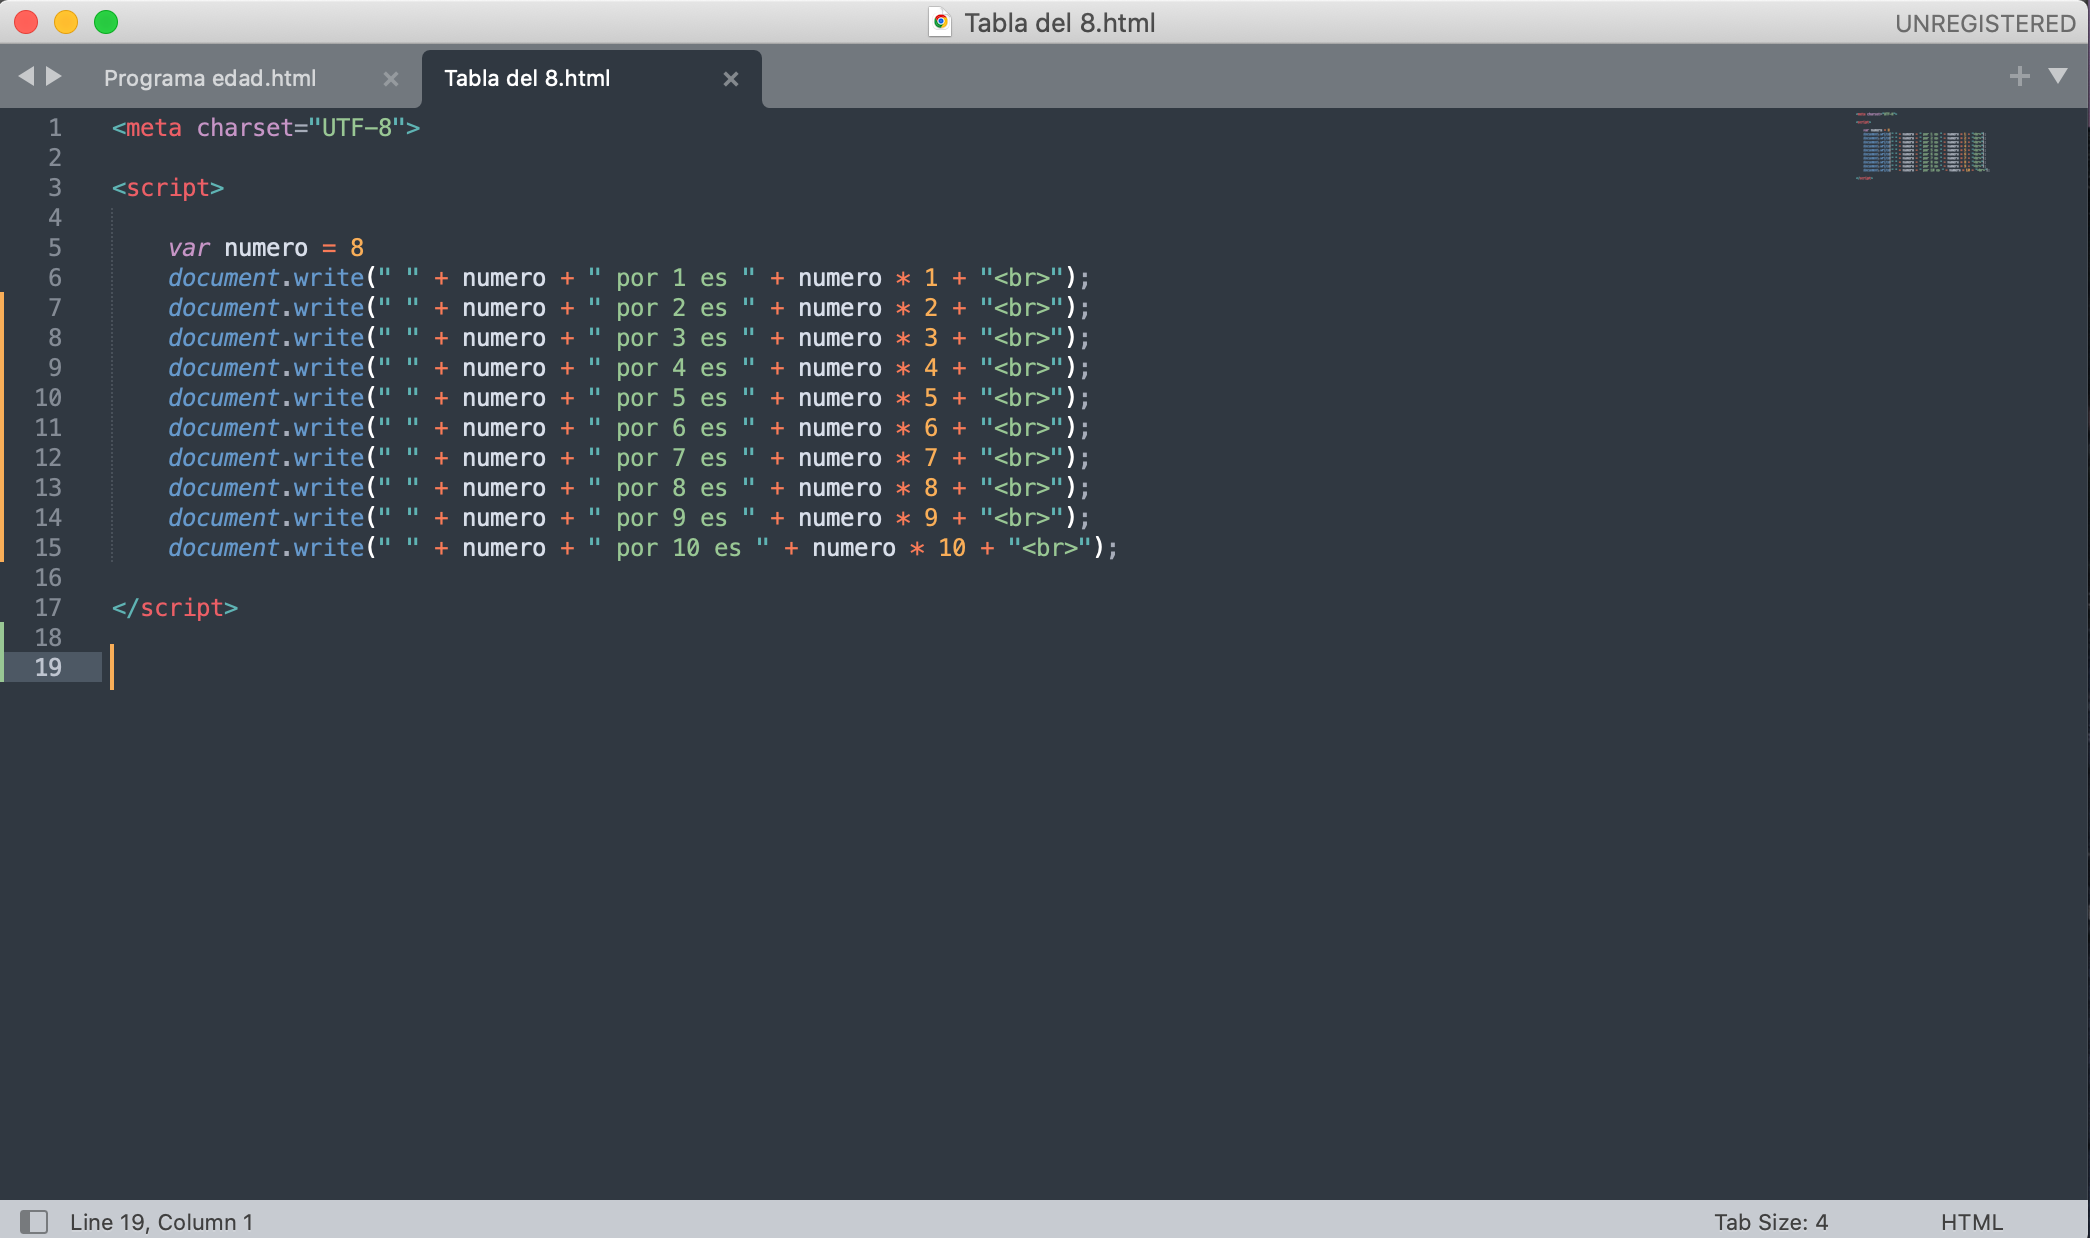Toggle the sidebar from status bar icon

(x=34, y=1221)
